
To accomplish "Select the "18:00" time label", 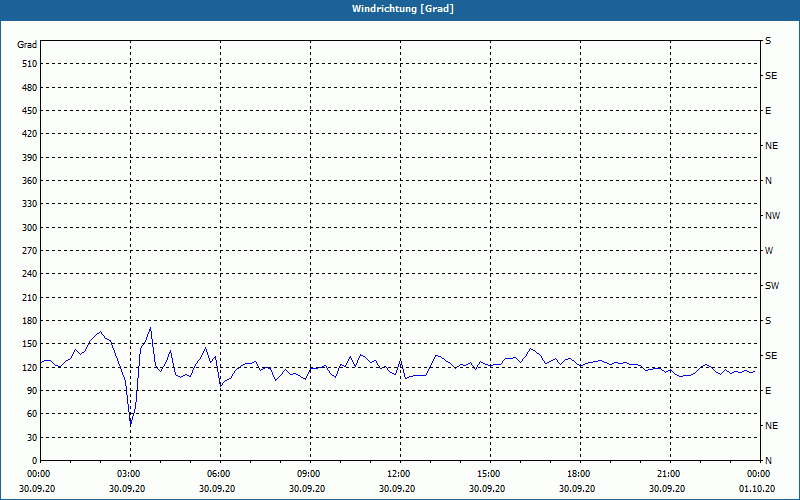I will (578, 474).
